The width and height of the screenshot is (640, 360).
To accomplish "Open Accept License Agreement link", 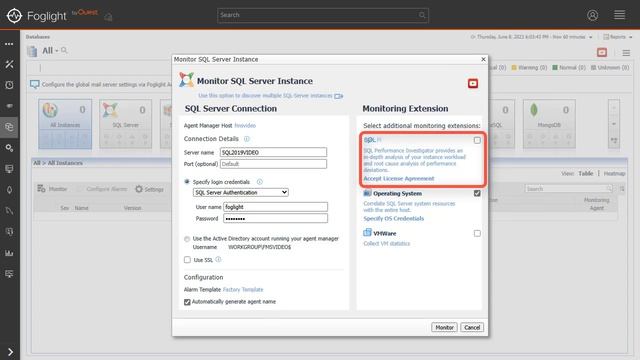I will point(399,178).
